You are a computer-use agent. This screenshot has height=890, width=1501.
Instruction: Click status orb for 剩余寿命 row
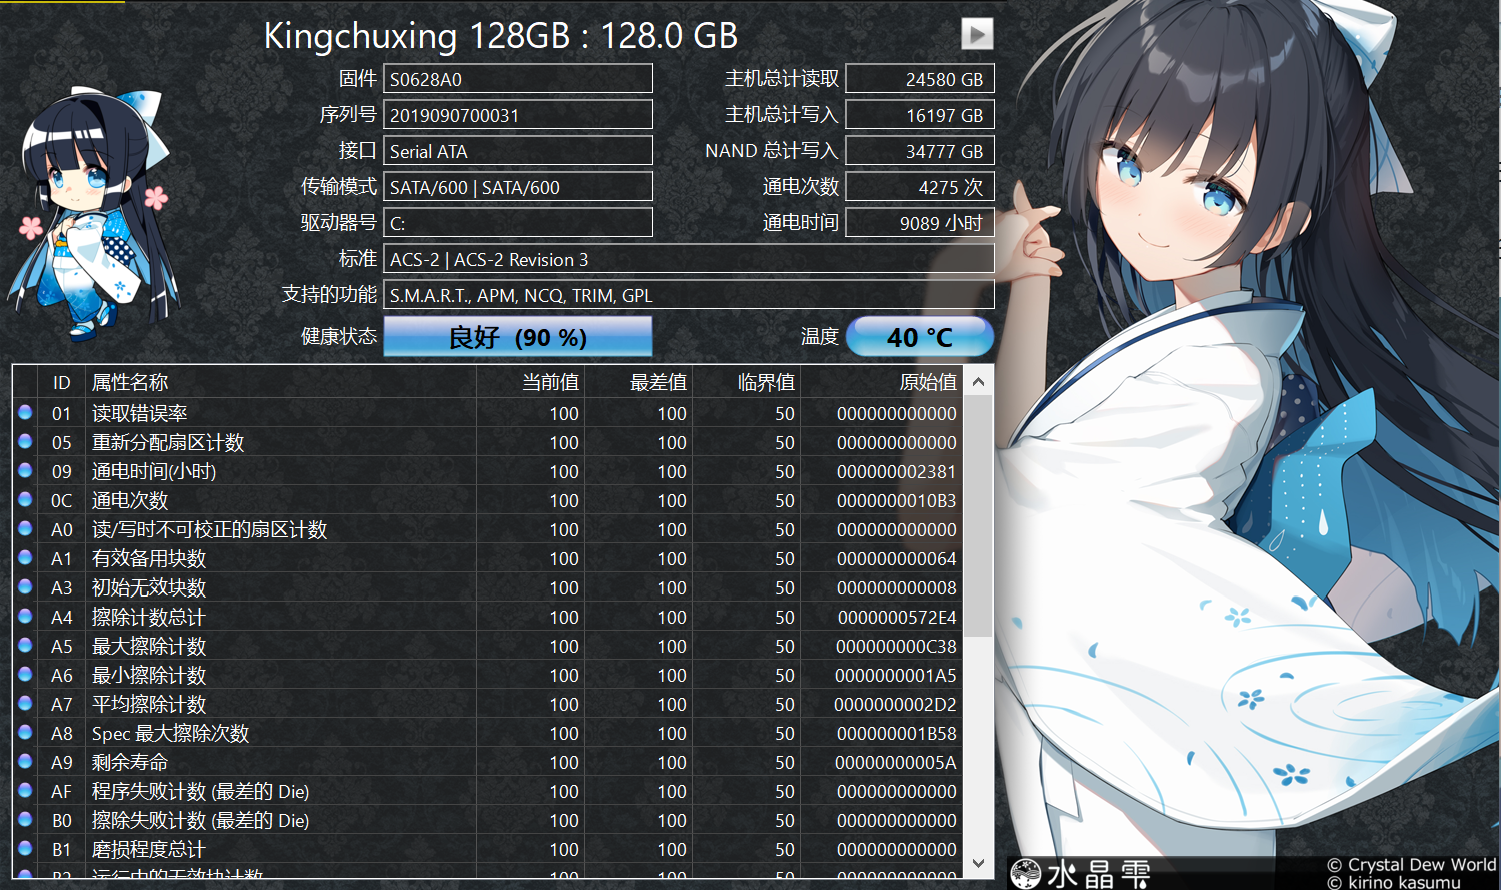coord(26,761)
